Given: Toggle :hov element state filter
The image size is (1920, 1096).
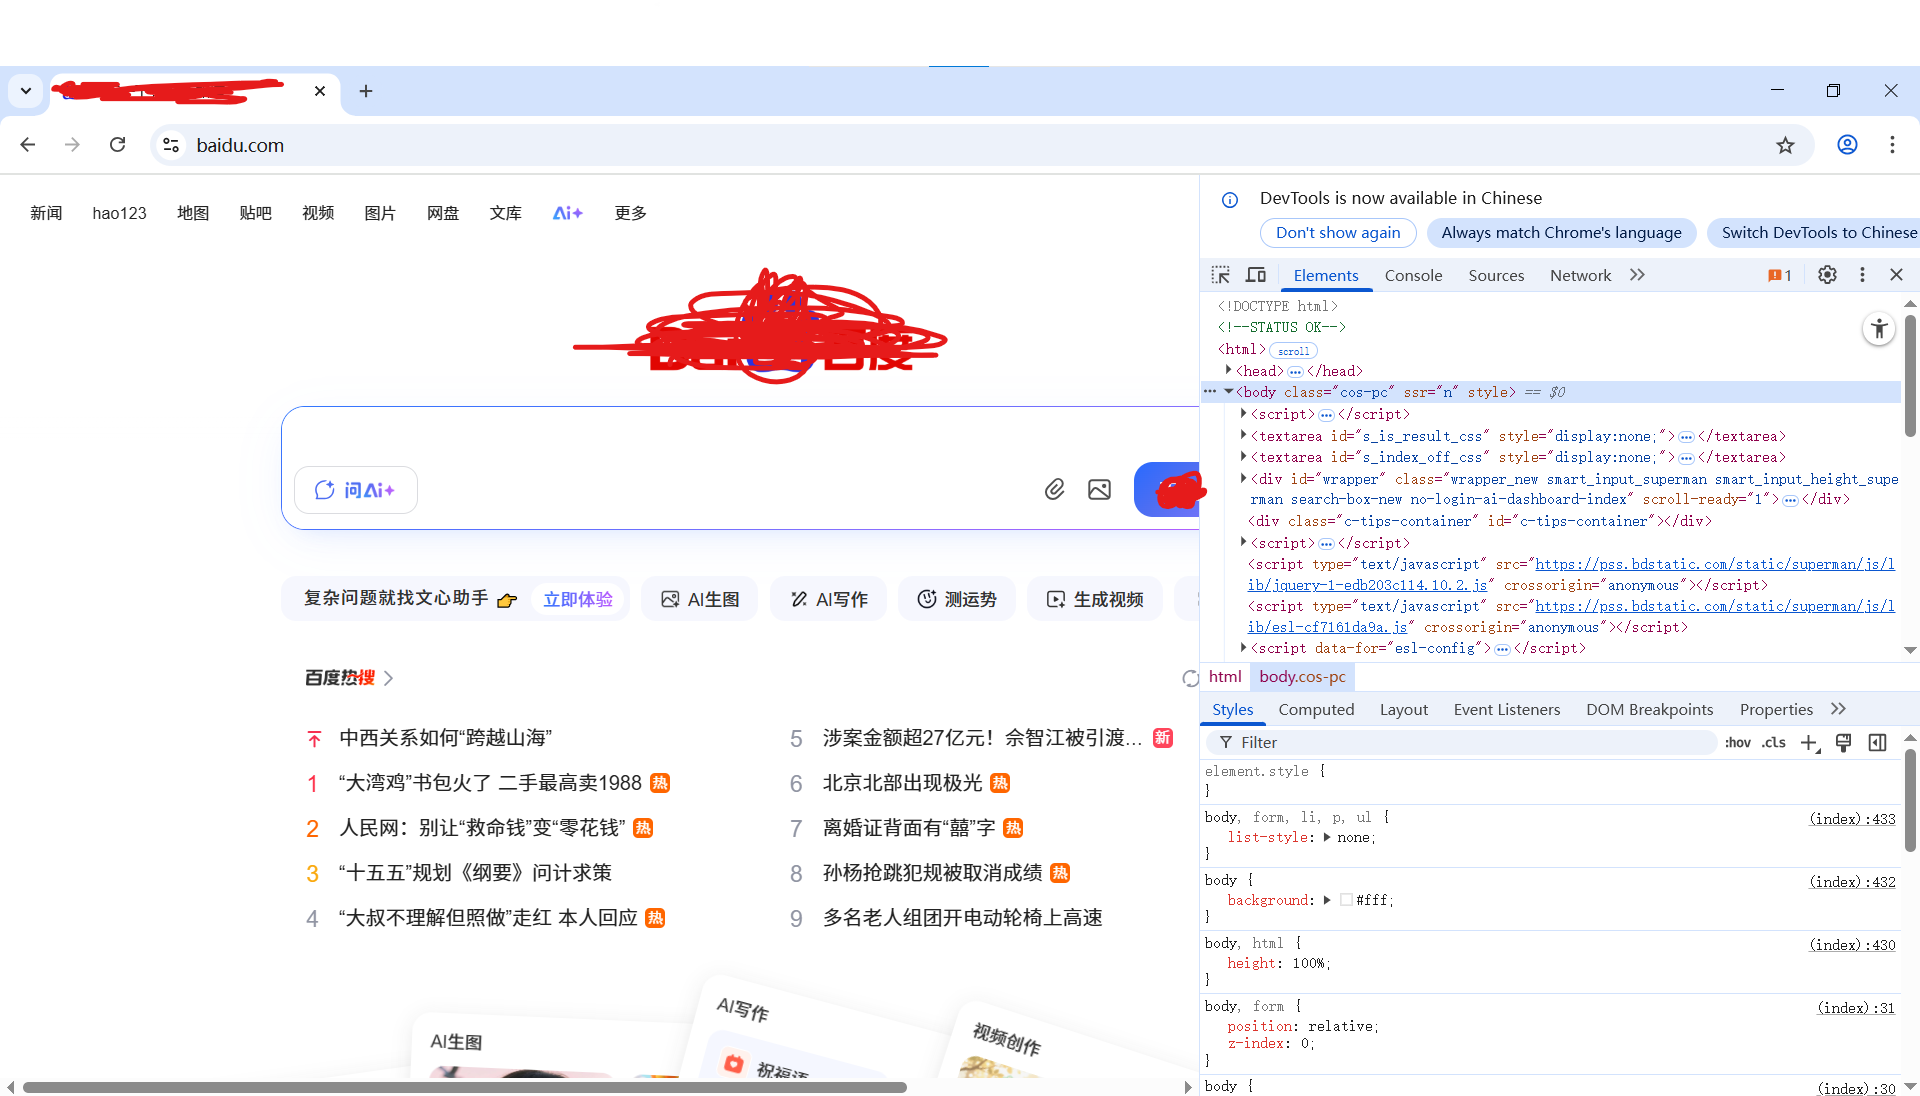Looking at the screenshot, I should [x=1739, y=744].
